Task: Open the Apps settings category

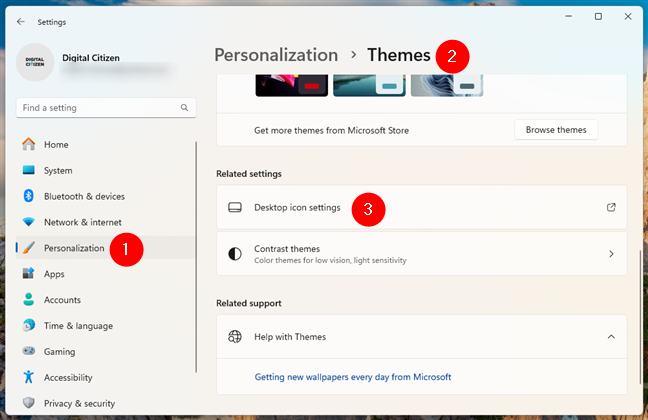Action: point(105,274)
